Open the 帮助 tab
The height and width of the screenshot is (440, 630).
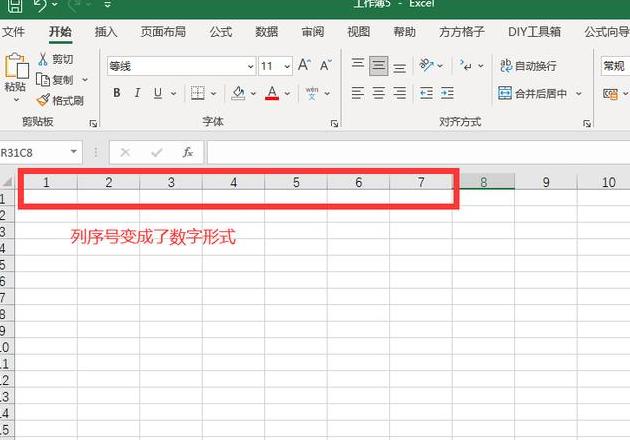pyautogui.click(x=404, y=32)
